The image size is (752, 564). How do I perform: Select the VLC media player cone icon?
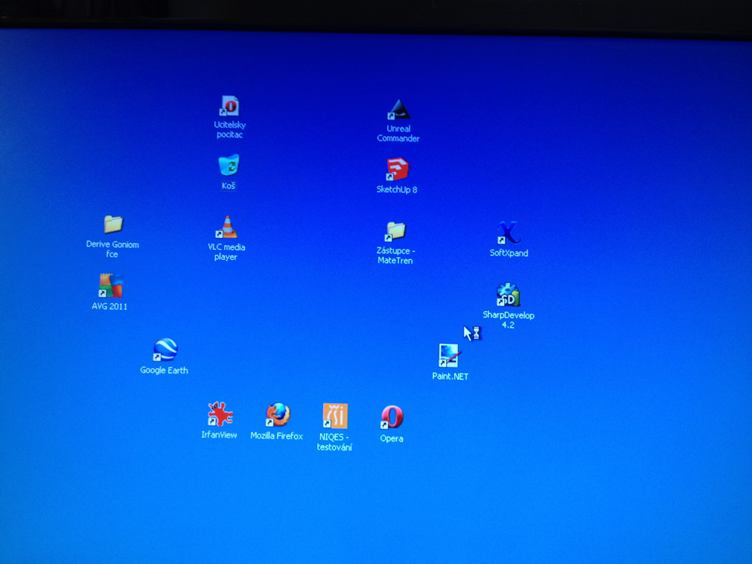[x=228, y=227]
